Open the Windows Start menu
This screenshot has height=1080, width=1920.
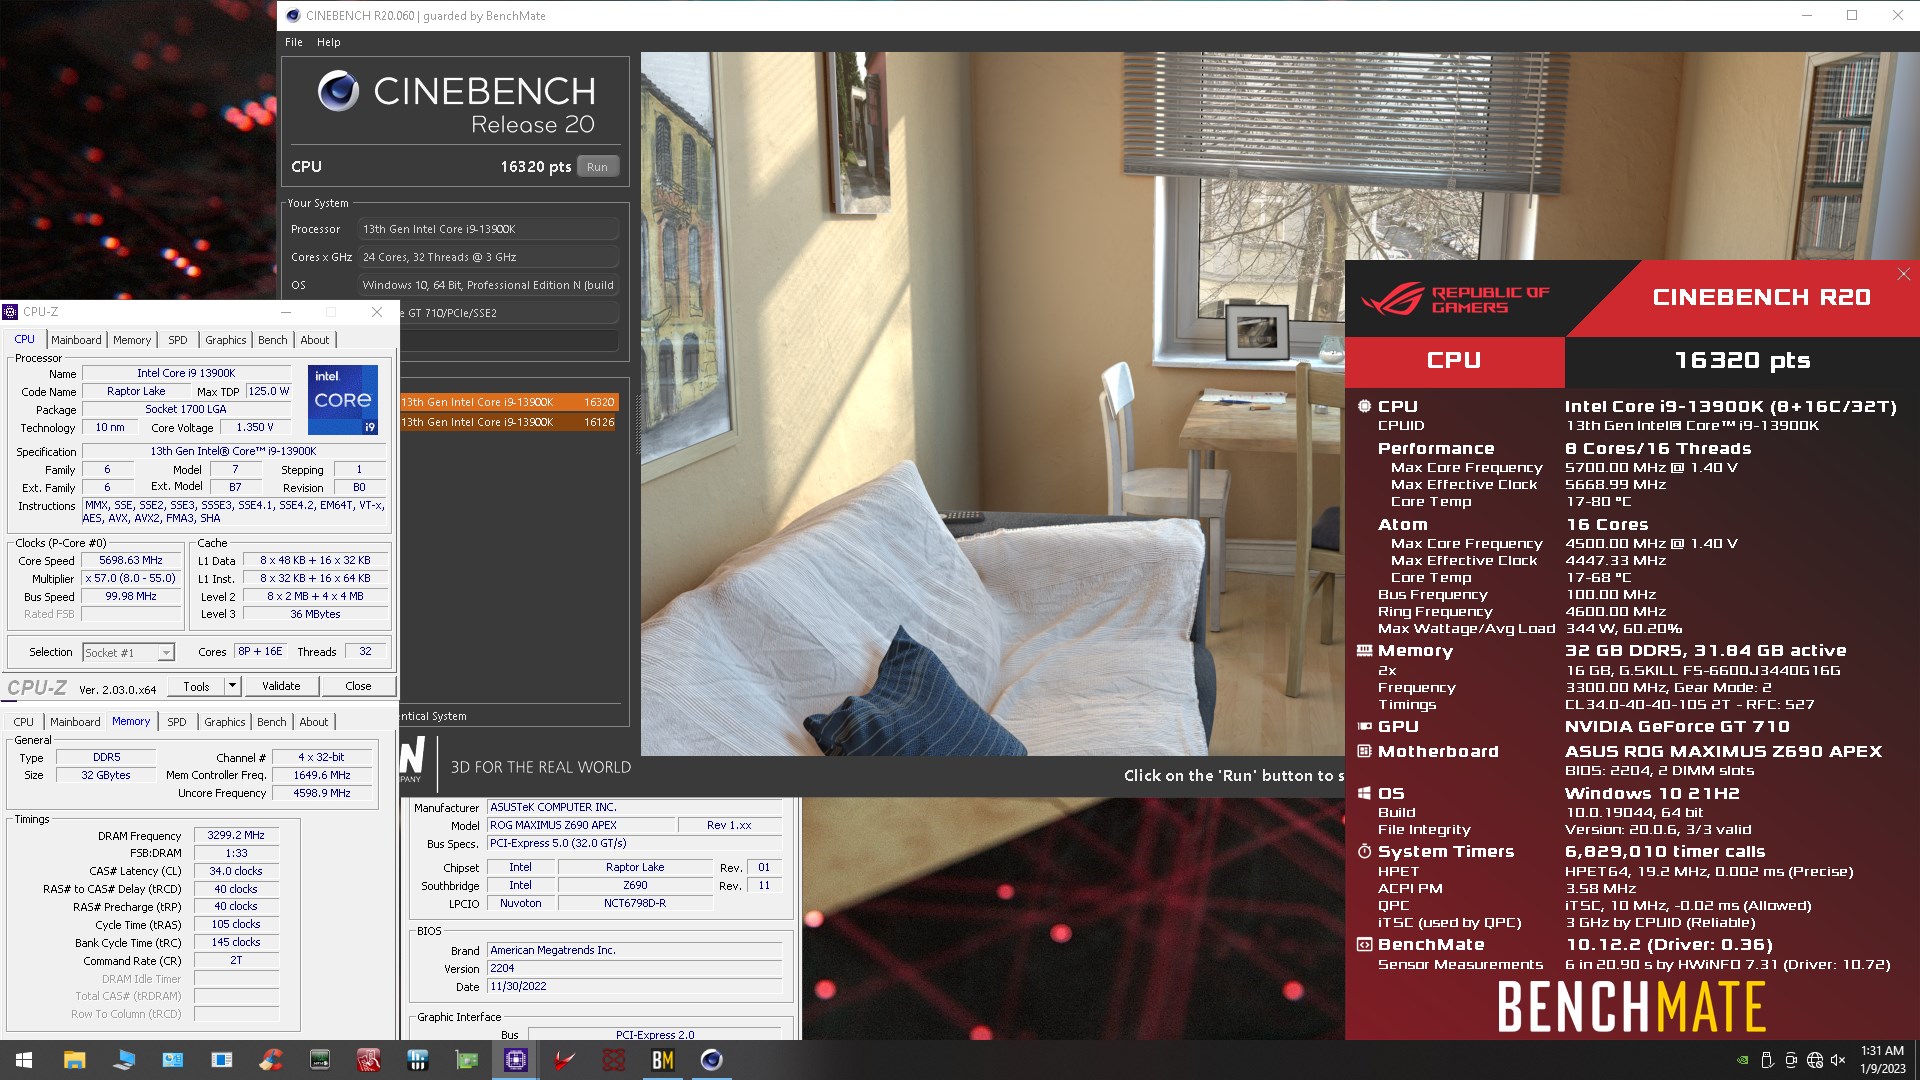point(24,1060)
